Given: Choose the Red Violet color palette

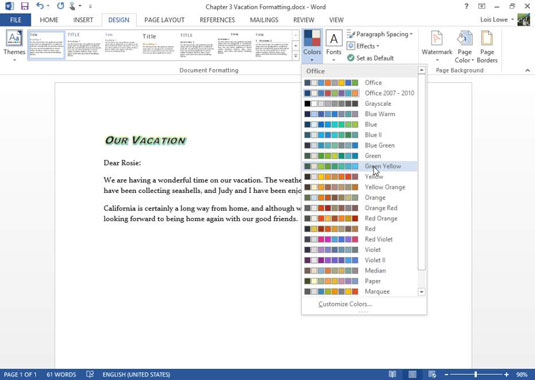Looking at the screenshot, I should tap(360, 239).
